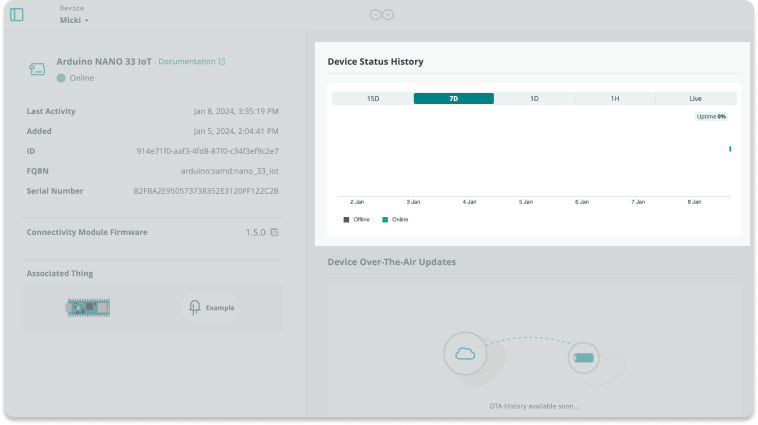Click the device icon in OTA illustration
This screenshot has height=425, width=758.
583,358
